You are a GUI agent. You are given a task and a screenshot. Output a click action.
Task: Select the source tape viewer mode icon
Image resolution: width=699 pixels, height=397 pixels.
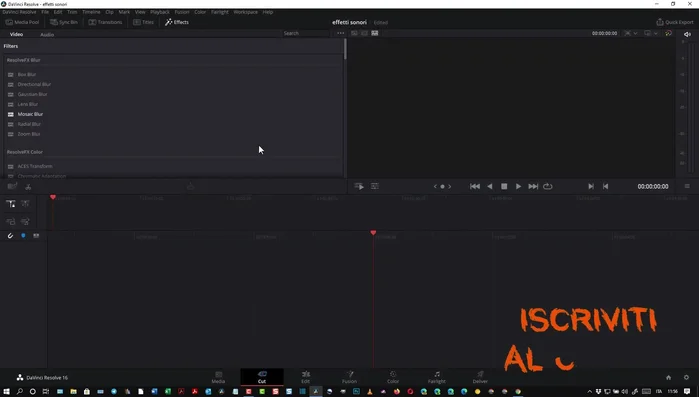click(x=364, y=33)
